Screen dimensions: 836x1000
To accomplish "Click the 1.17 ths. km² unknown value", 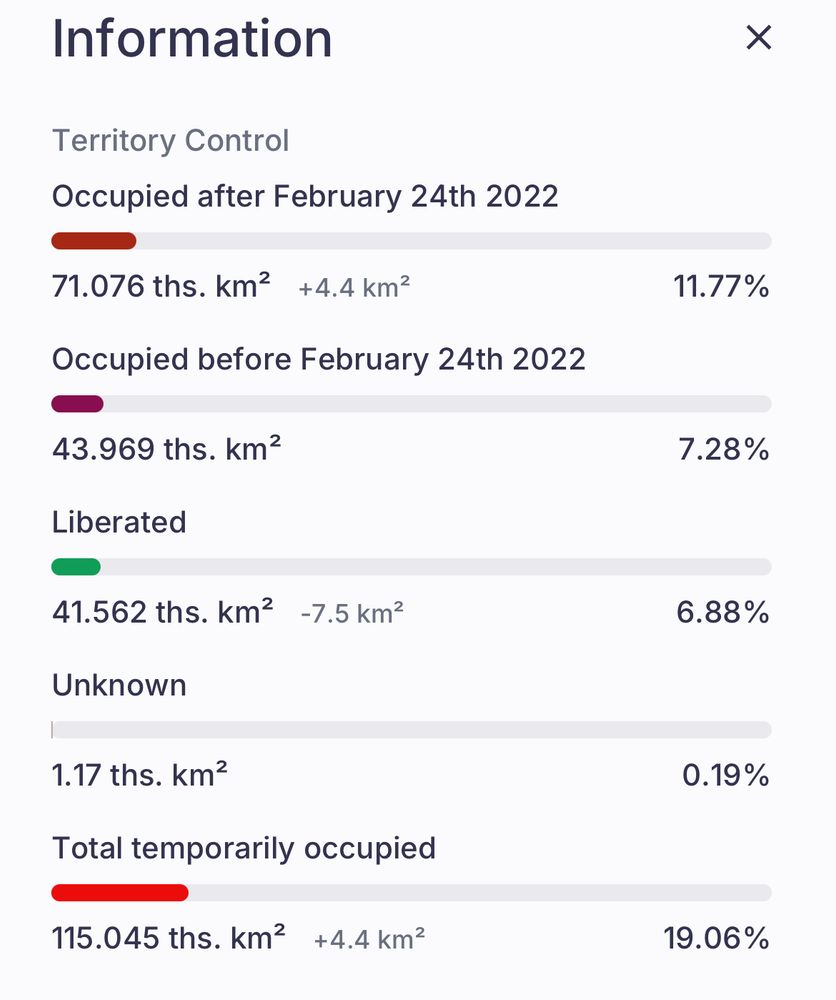I will [x=139, y=775].
